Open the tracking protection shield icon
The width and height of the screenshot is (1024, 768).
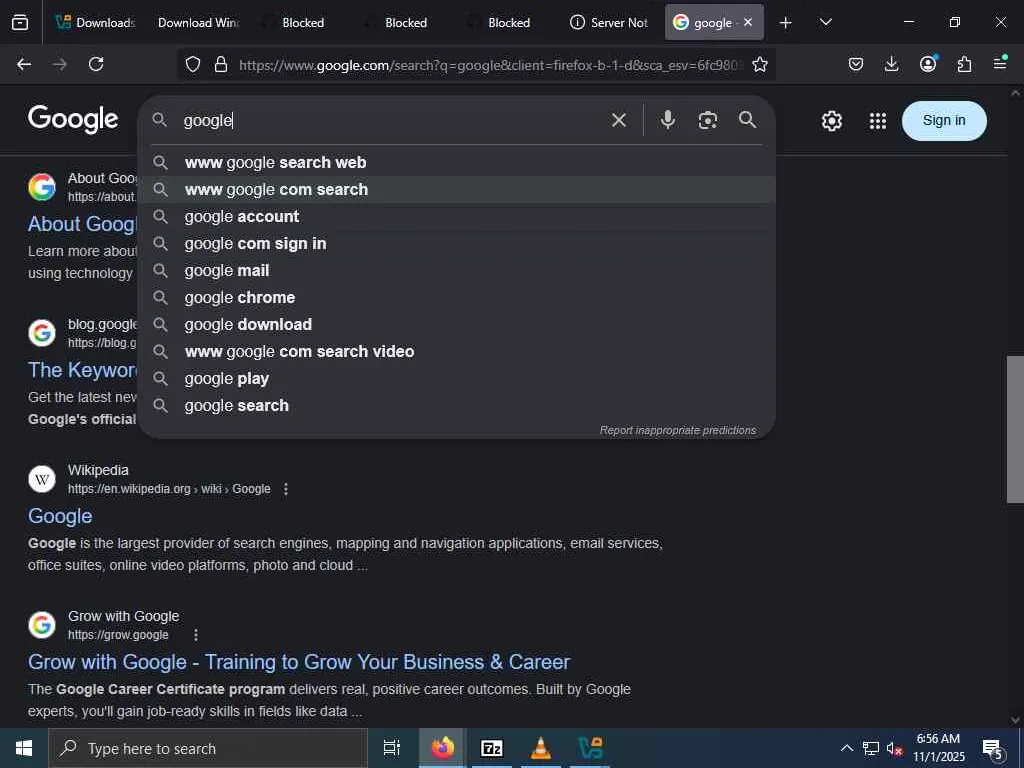193,64
